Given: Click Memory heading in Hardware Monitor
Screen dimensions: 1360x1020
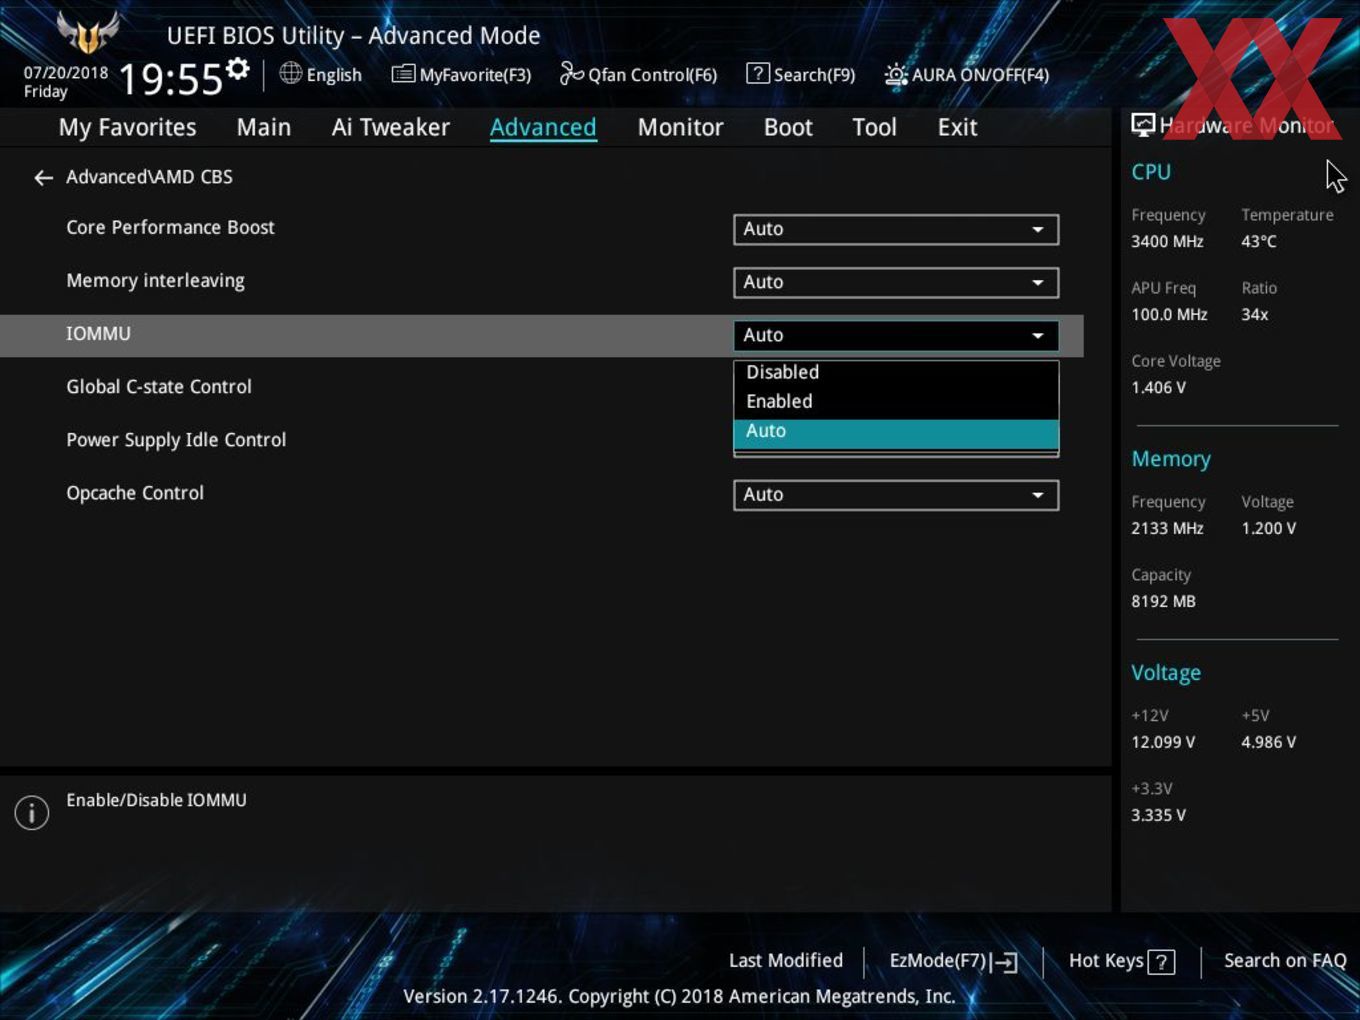Looking at the screenshot, I should pos(1171,459).
